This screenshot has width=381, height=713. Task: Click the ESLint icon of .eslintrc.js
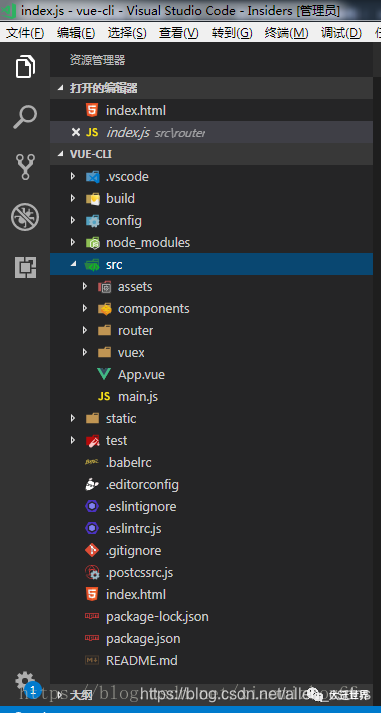click(x=92, y=528)
